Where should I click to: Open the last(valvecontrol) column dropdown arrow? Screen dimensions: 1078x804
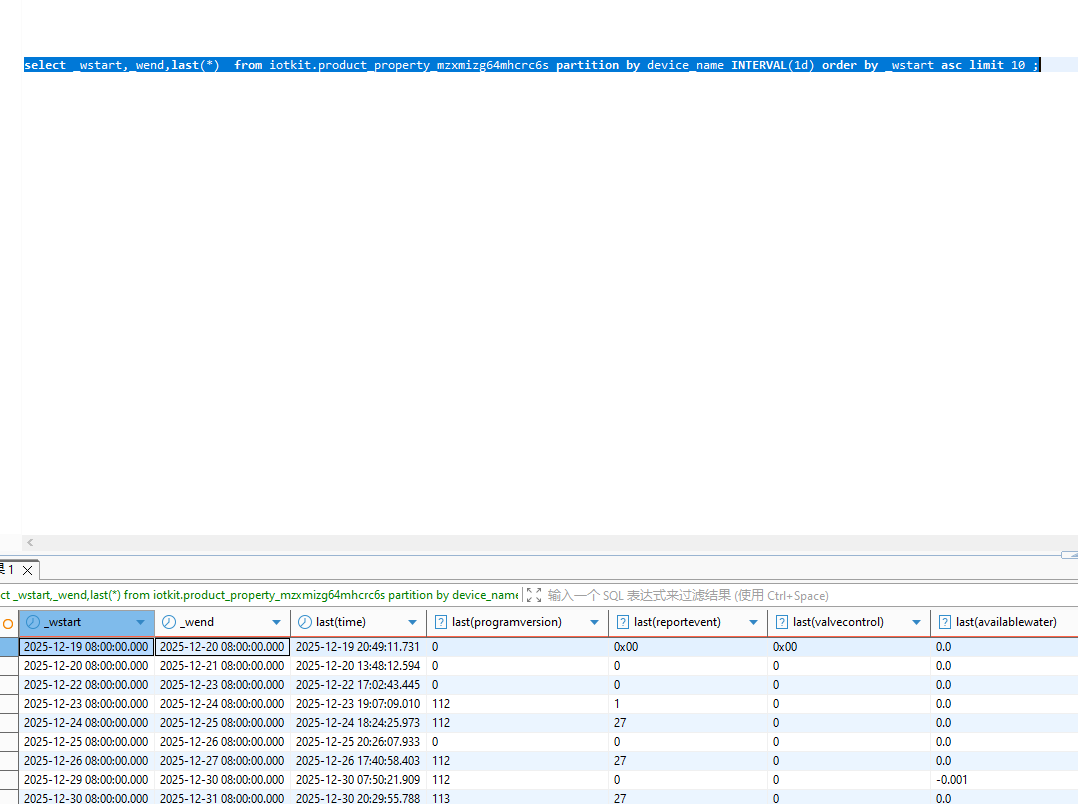tap(916, 622)
